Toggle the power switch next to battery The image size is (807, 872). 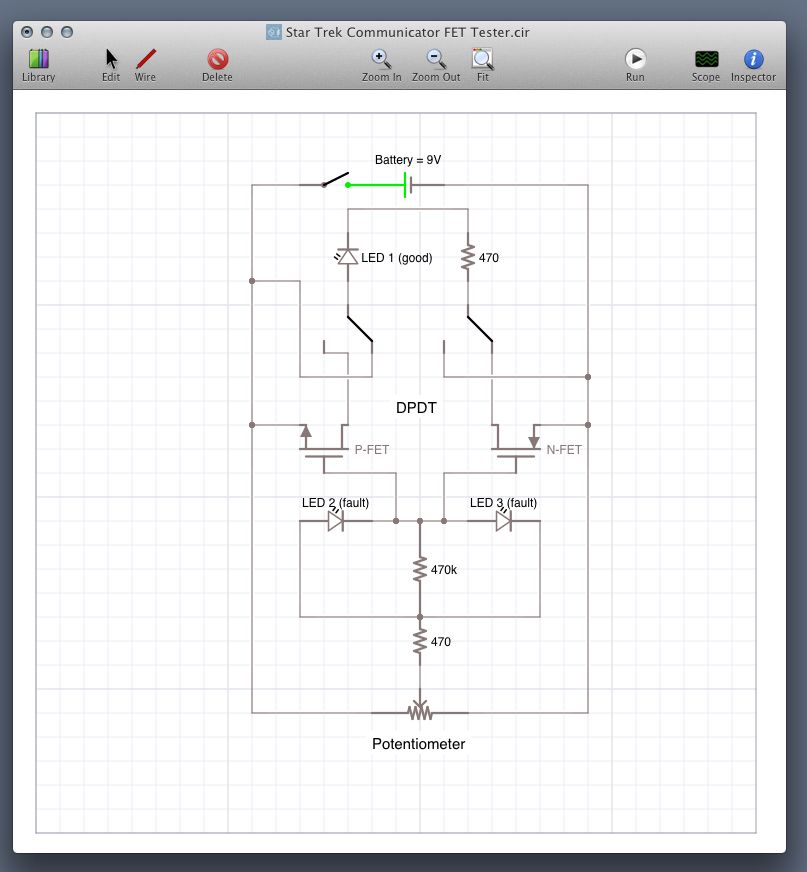pos(335,180)
